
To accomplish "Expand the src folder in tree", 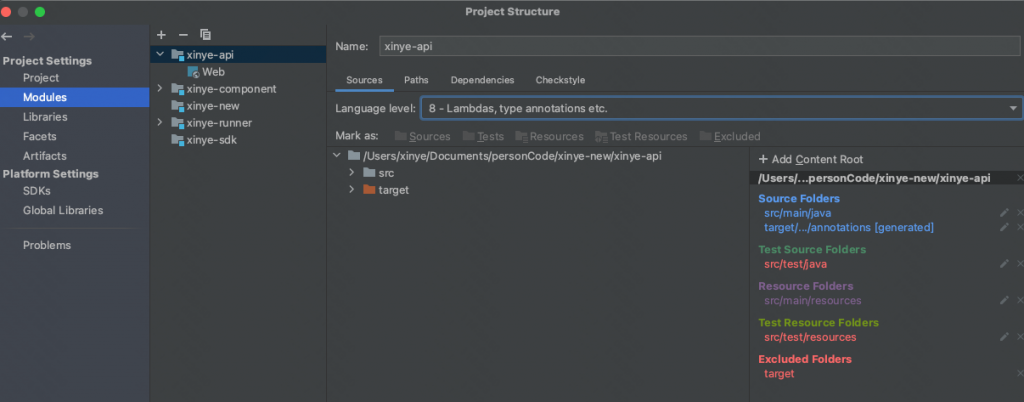I will click(352, 173).
